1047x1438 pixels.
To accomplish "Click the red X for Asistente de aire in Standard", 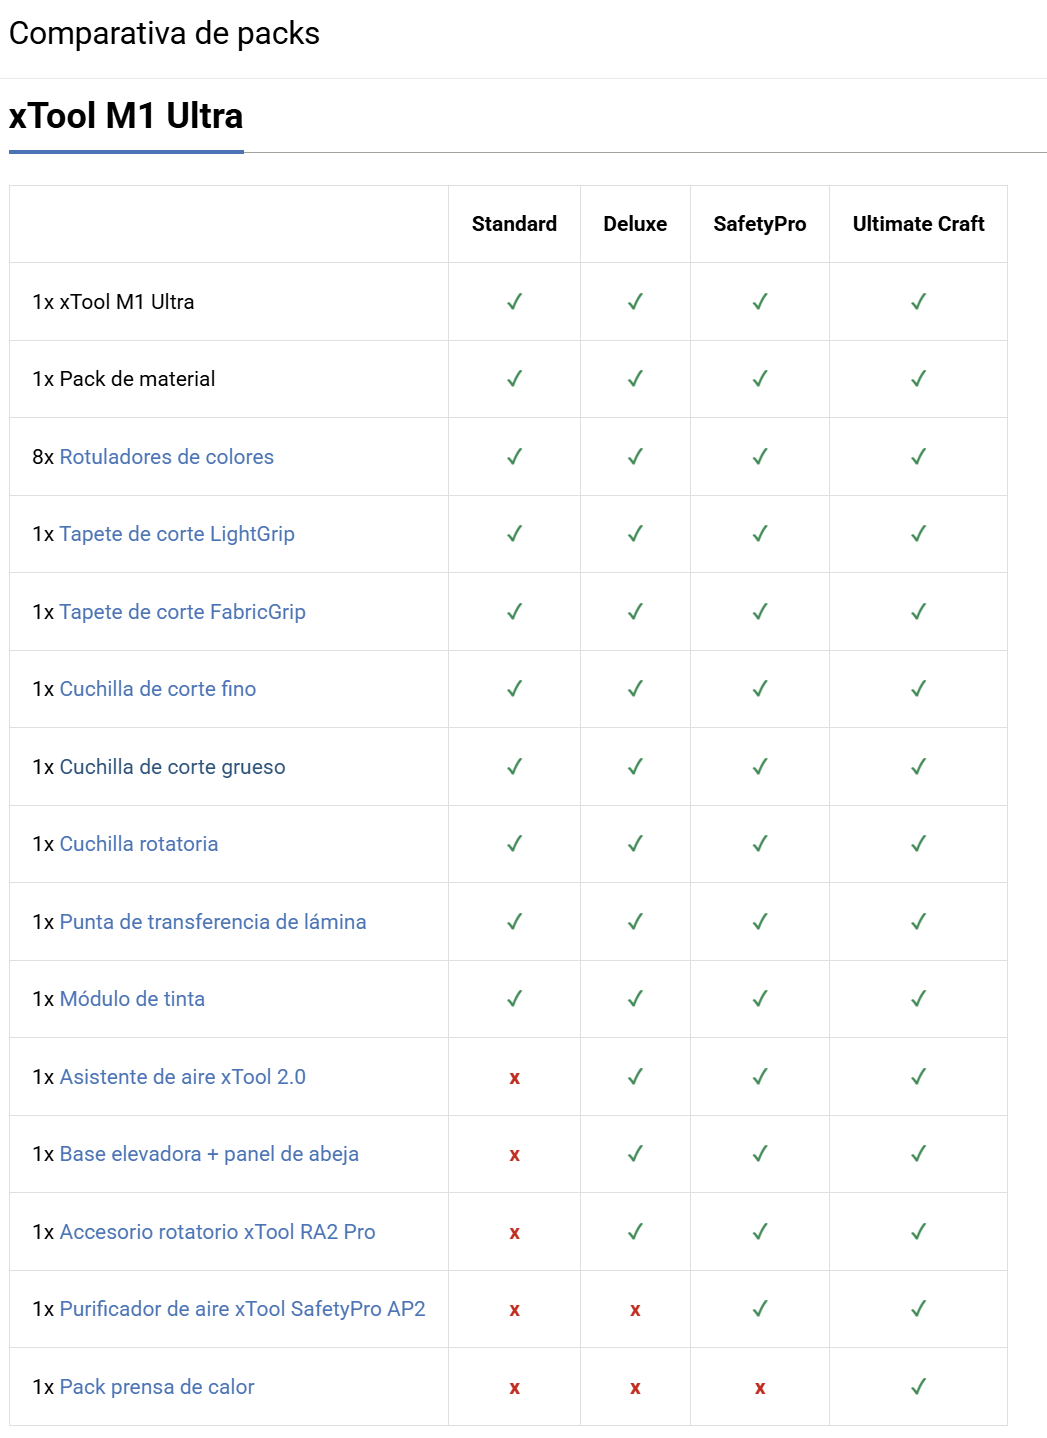I will (514, 1078).
